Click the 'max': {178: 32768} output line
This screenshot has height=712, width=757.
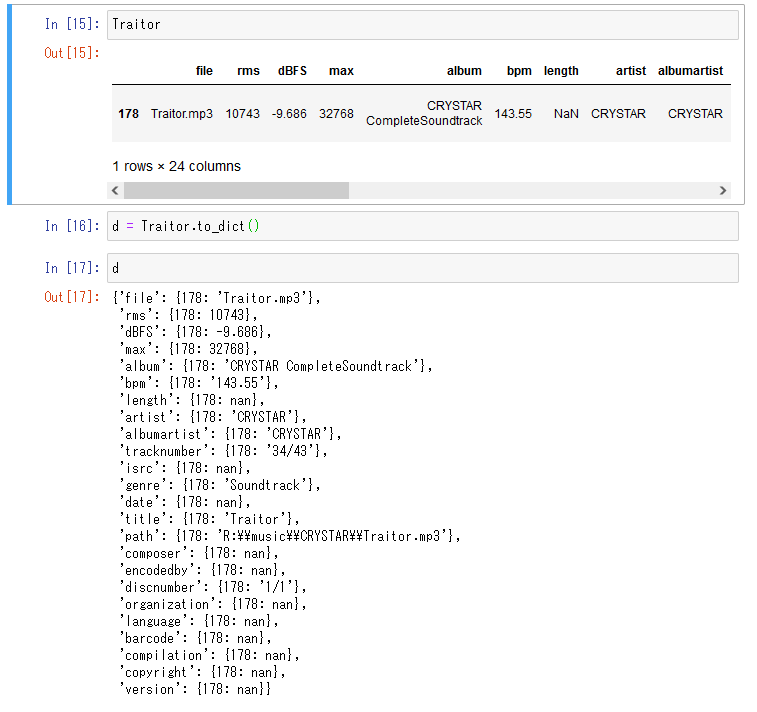(x=188, y=349)
